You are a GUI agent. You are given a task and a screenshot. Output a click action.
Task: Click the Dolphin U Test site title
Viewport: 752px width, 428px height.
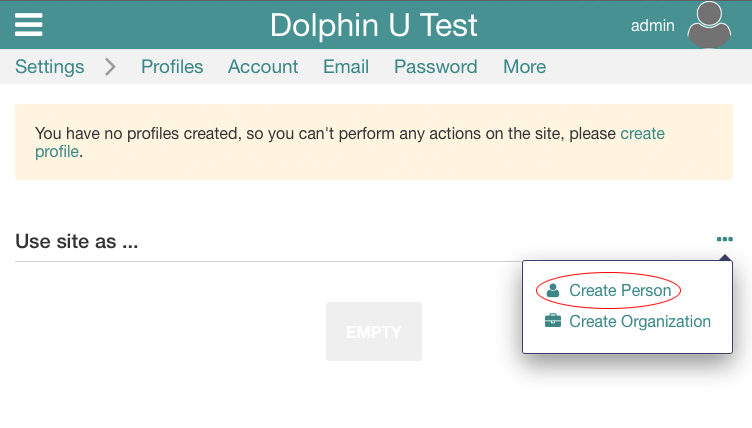374,25
